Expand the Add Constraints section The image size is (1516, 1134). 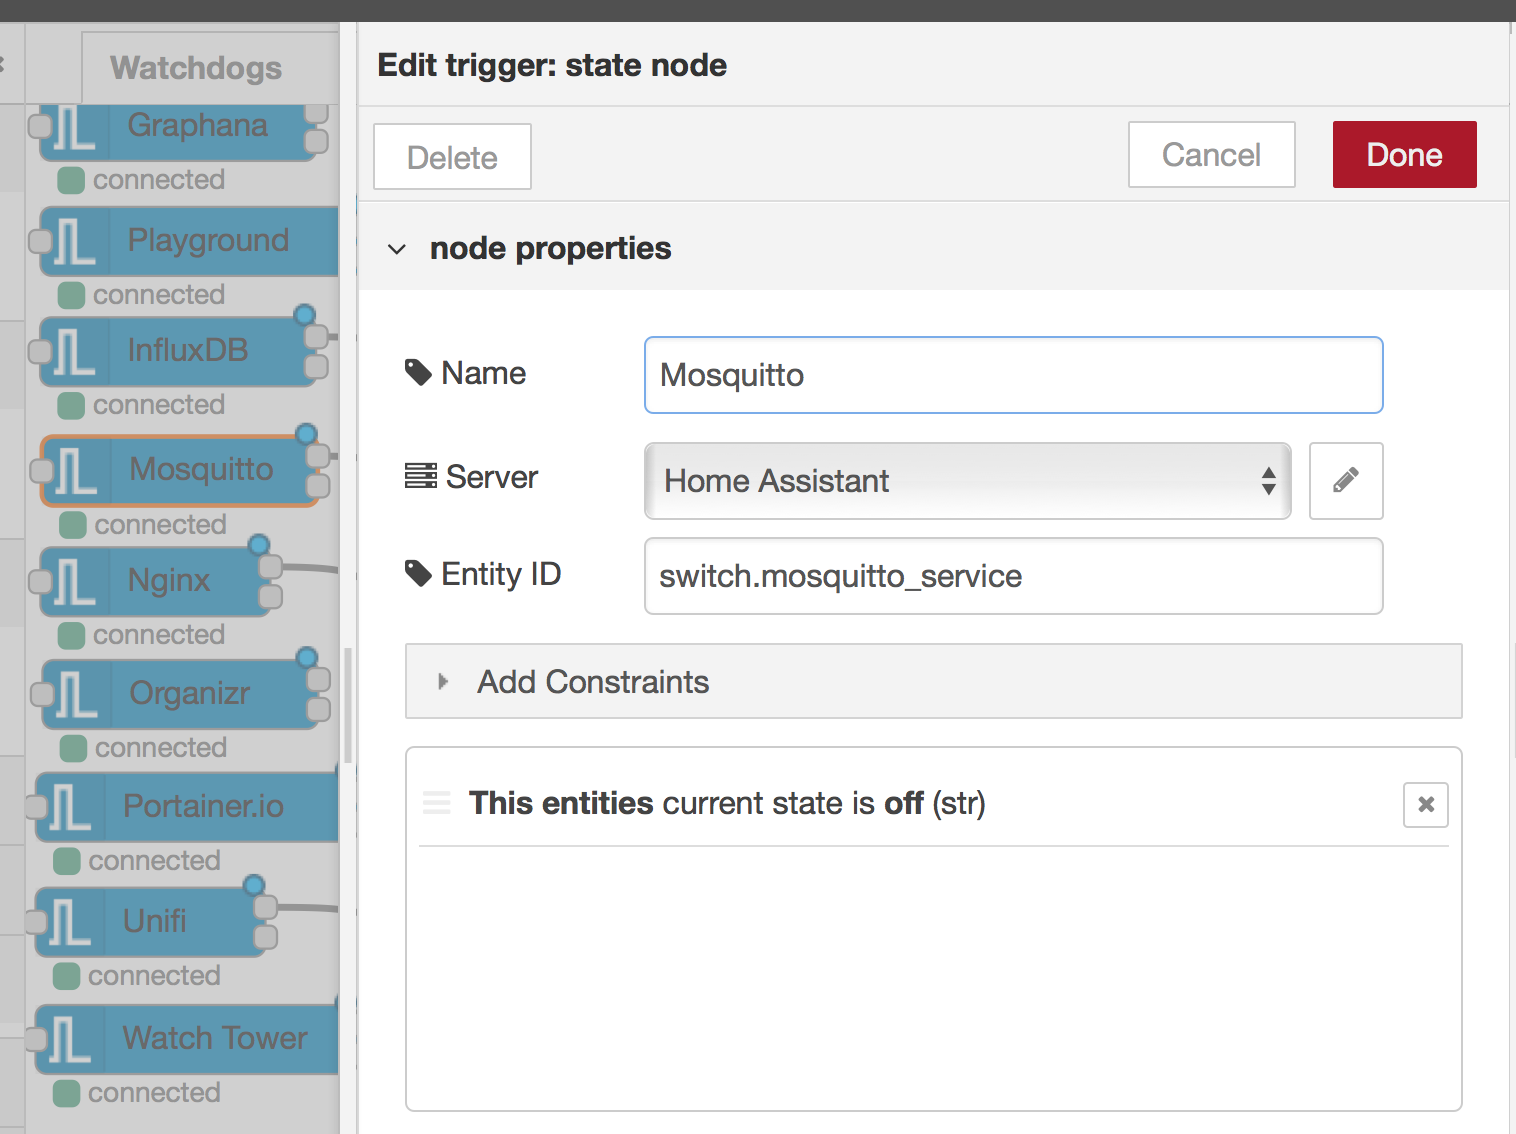point(592,681)
